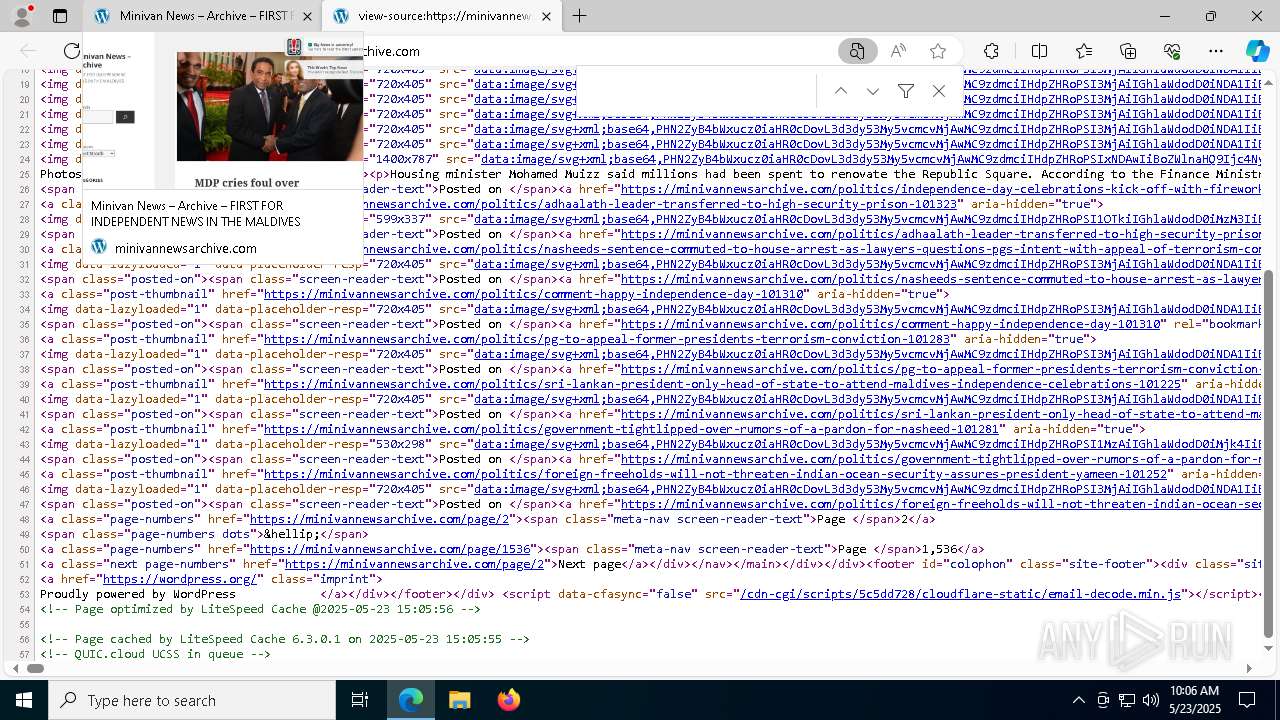Open the Collections icon

click(1128, 51)
